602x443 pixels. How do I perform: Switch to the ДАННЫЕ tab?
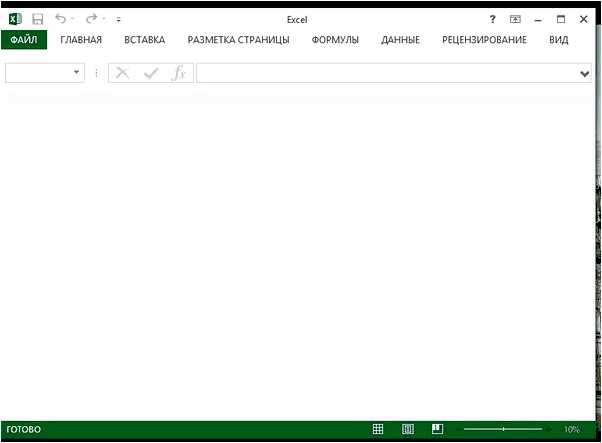tap(400, 40)
